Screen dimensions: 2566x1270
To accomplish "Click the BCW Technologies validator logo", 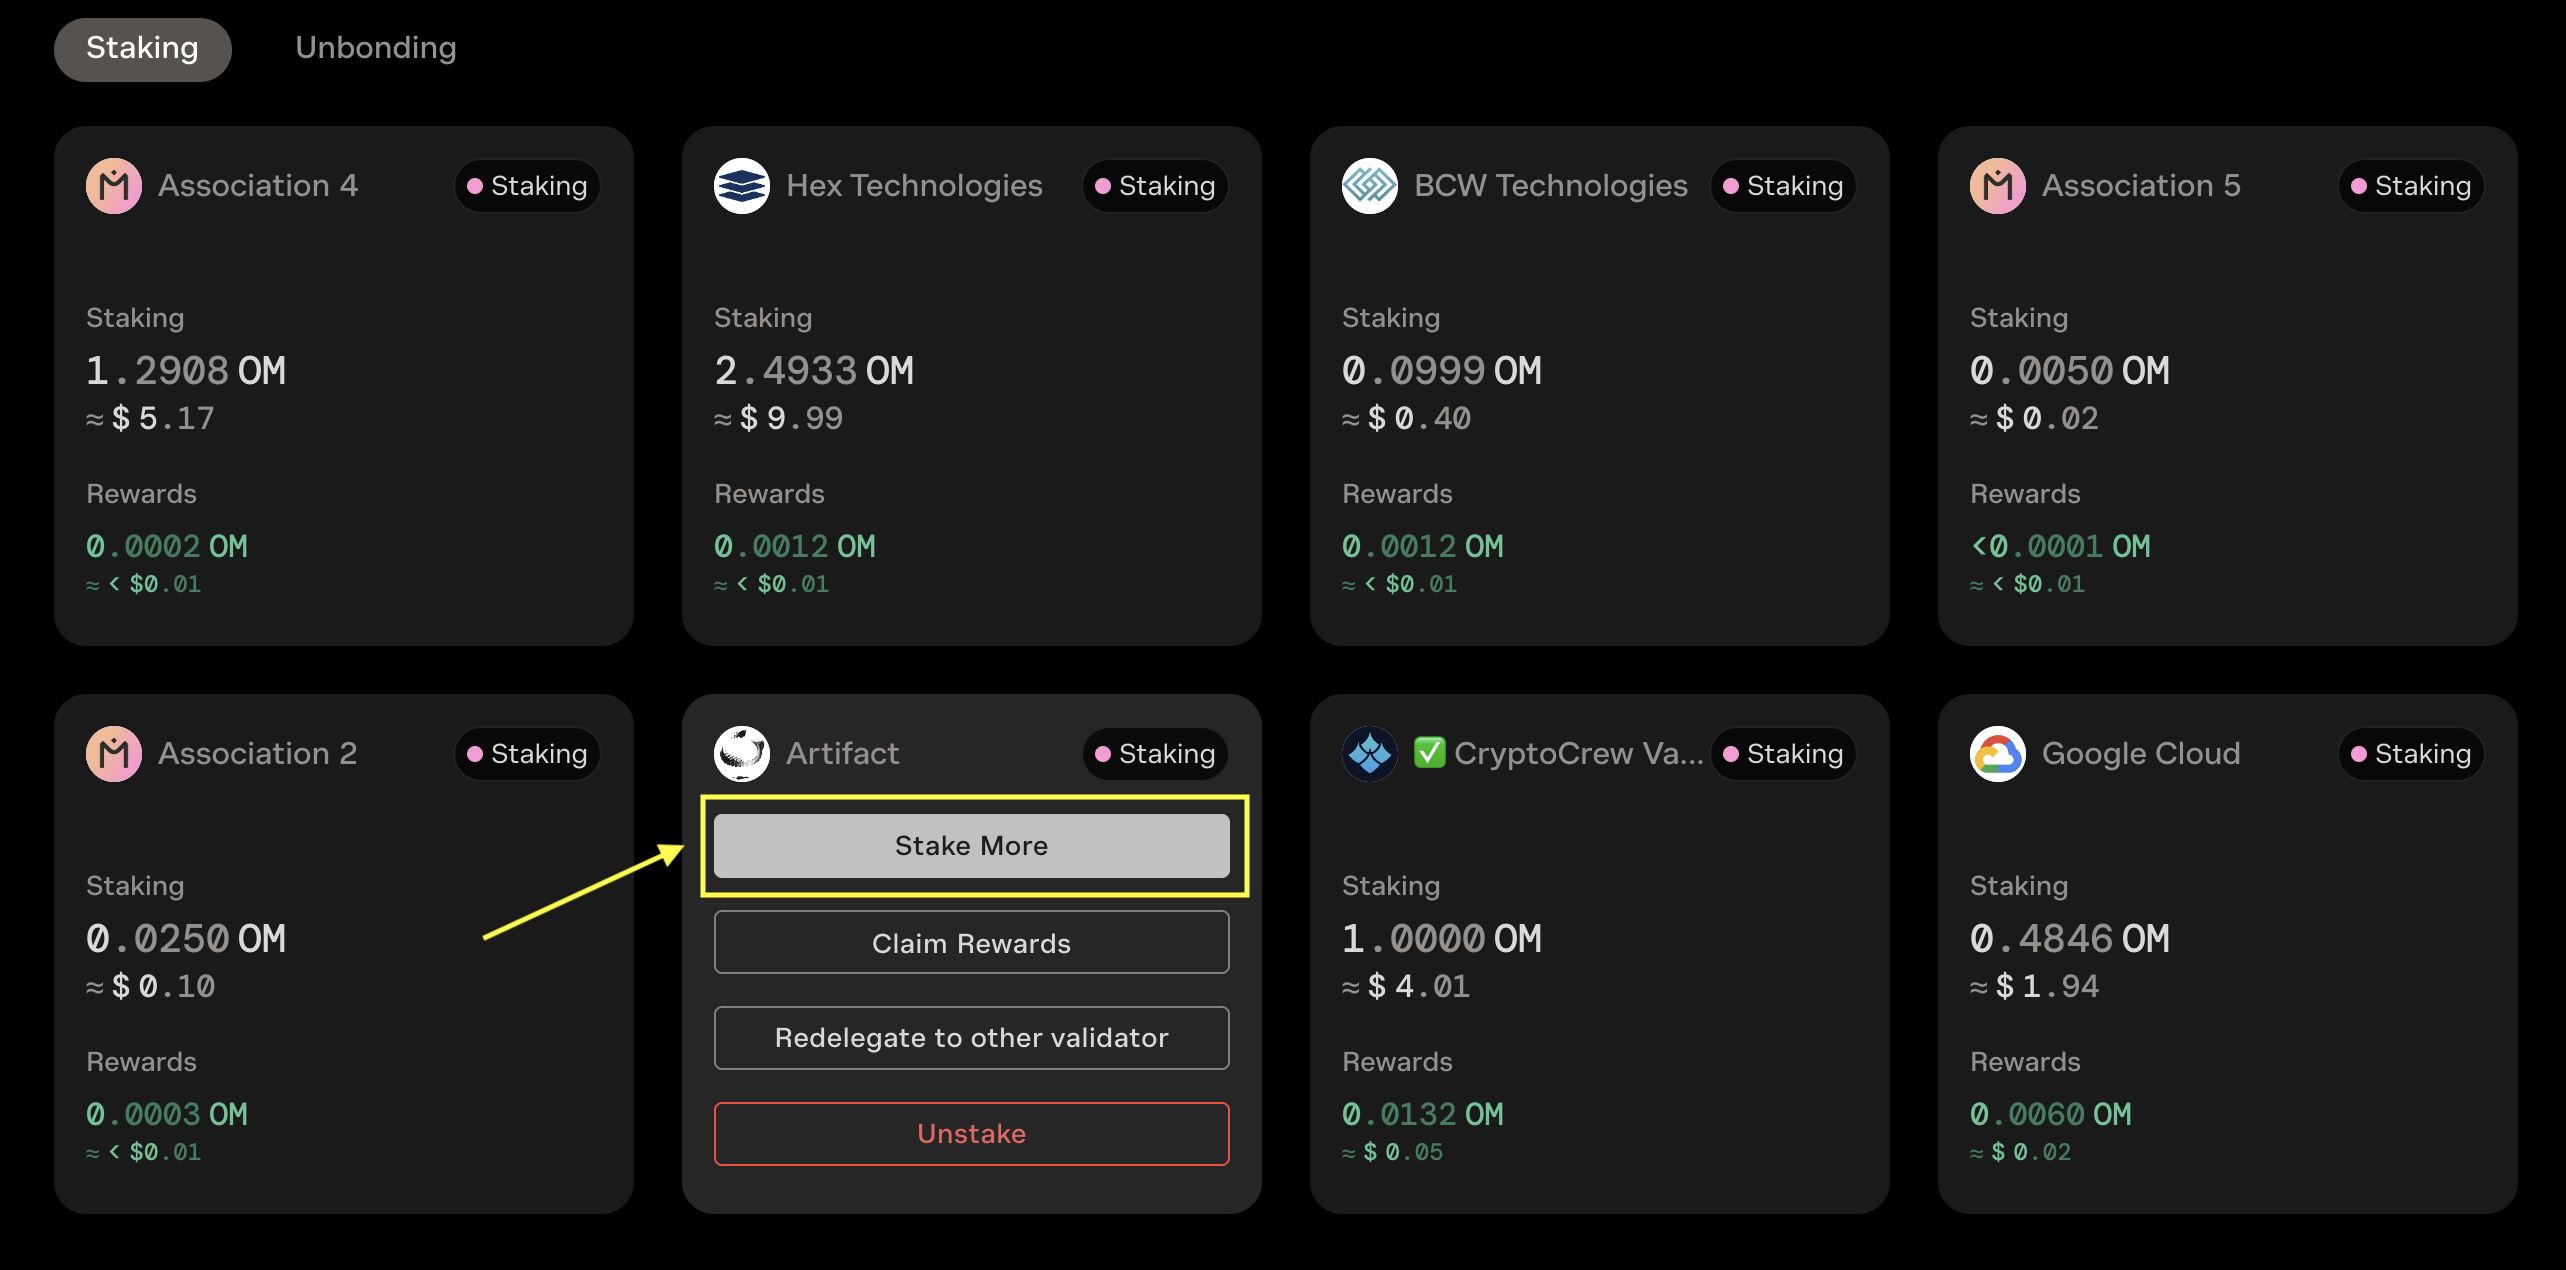I will [1370, 186].
